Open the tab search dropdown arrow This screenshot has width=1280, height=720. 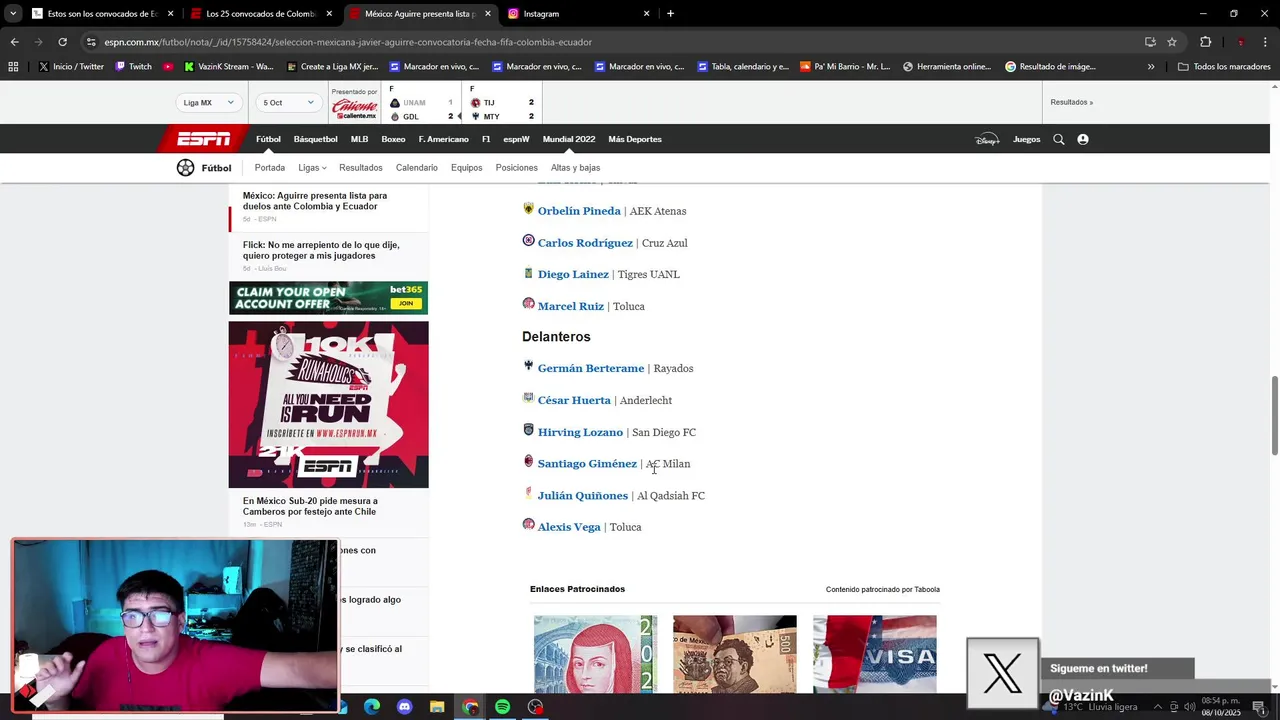(x=13, y=14)
